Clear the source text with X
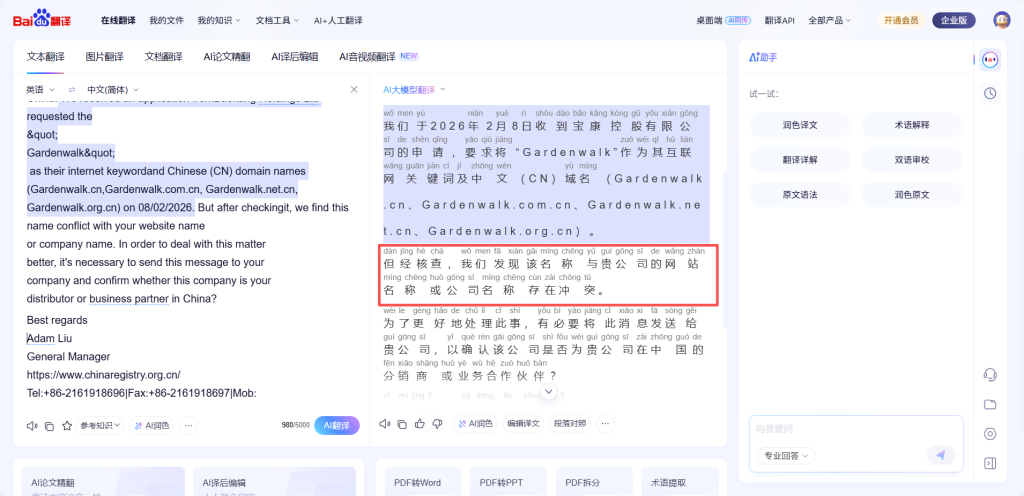The image size is (1024, 496). (x=354, y=89)
